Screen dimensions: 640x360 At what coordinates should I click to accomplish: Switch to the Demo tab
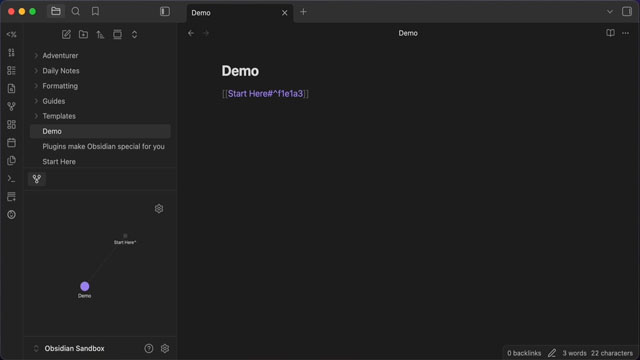pos(240,13)
